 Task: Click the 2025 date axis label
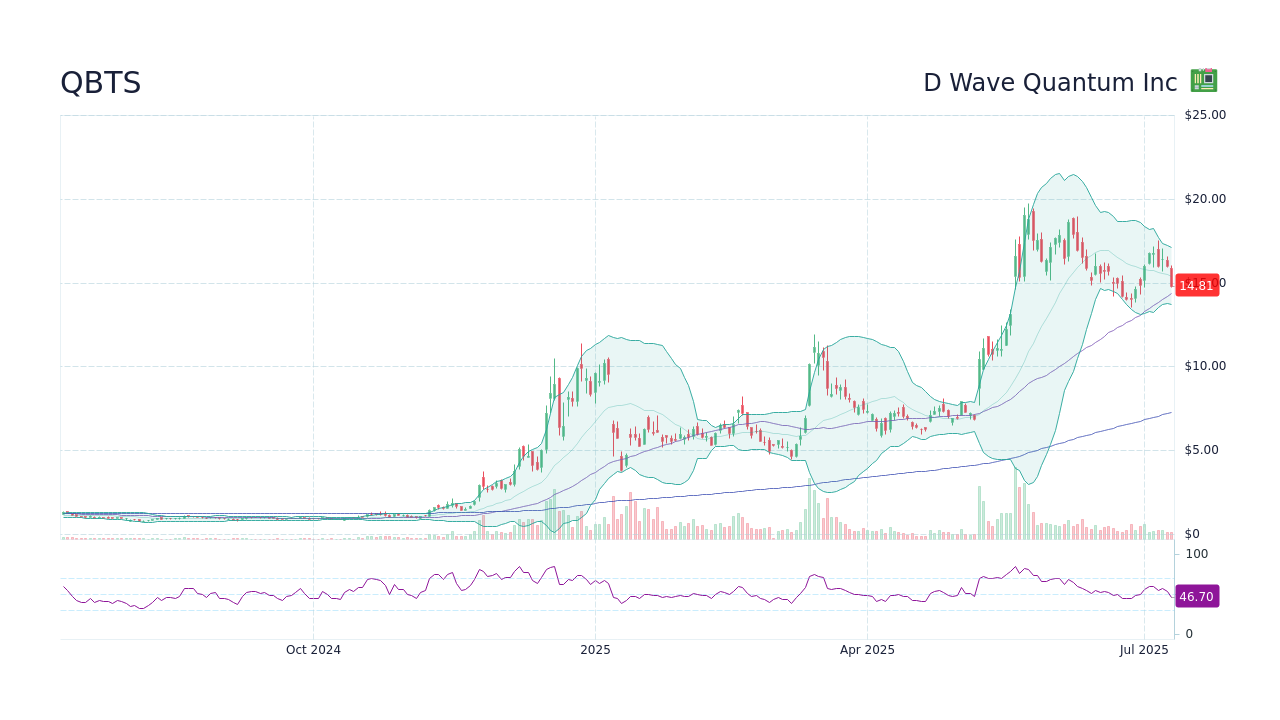[595, 650]
